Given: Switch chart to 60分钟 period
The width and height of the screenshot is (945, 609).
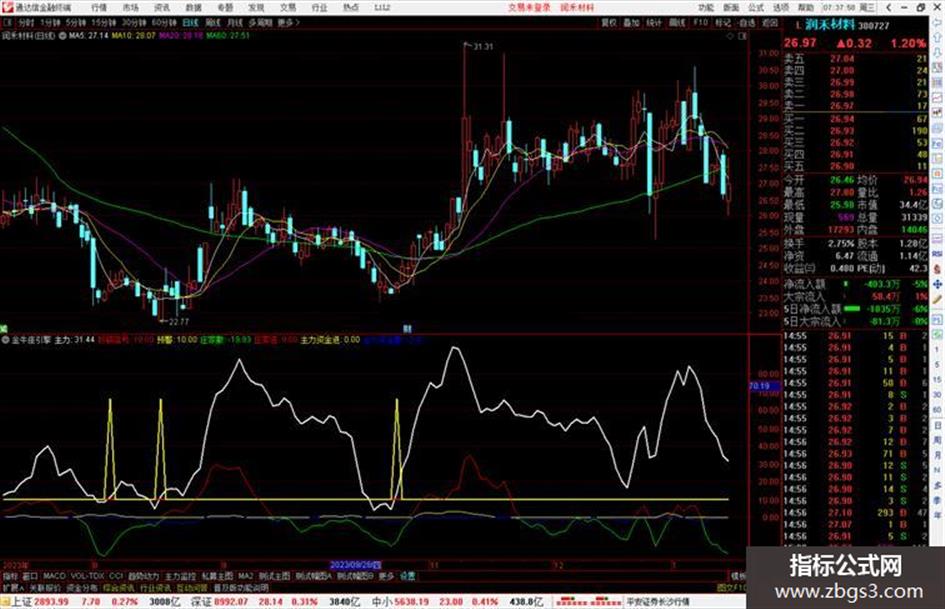Looking at the screenshot, I should 164,22.
